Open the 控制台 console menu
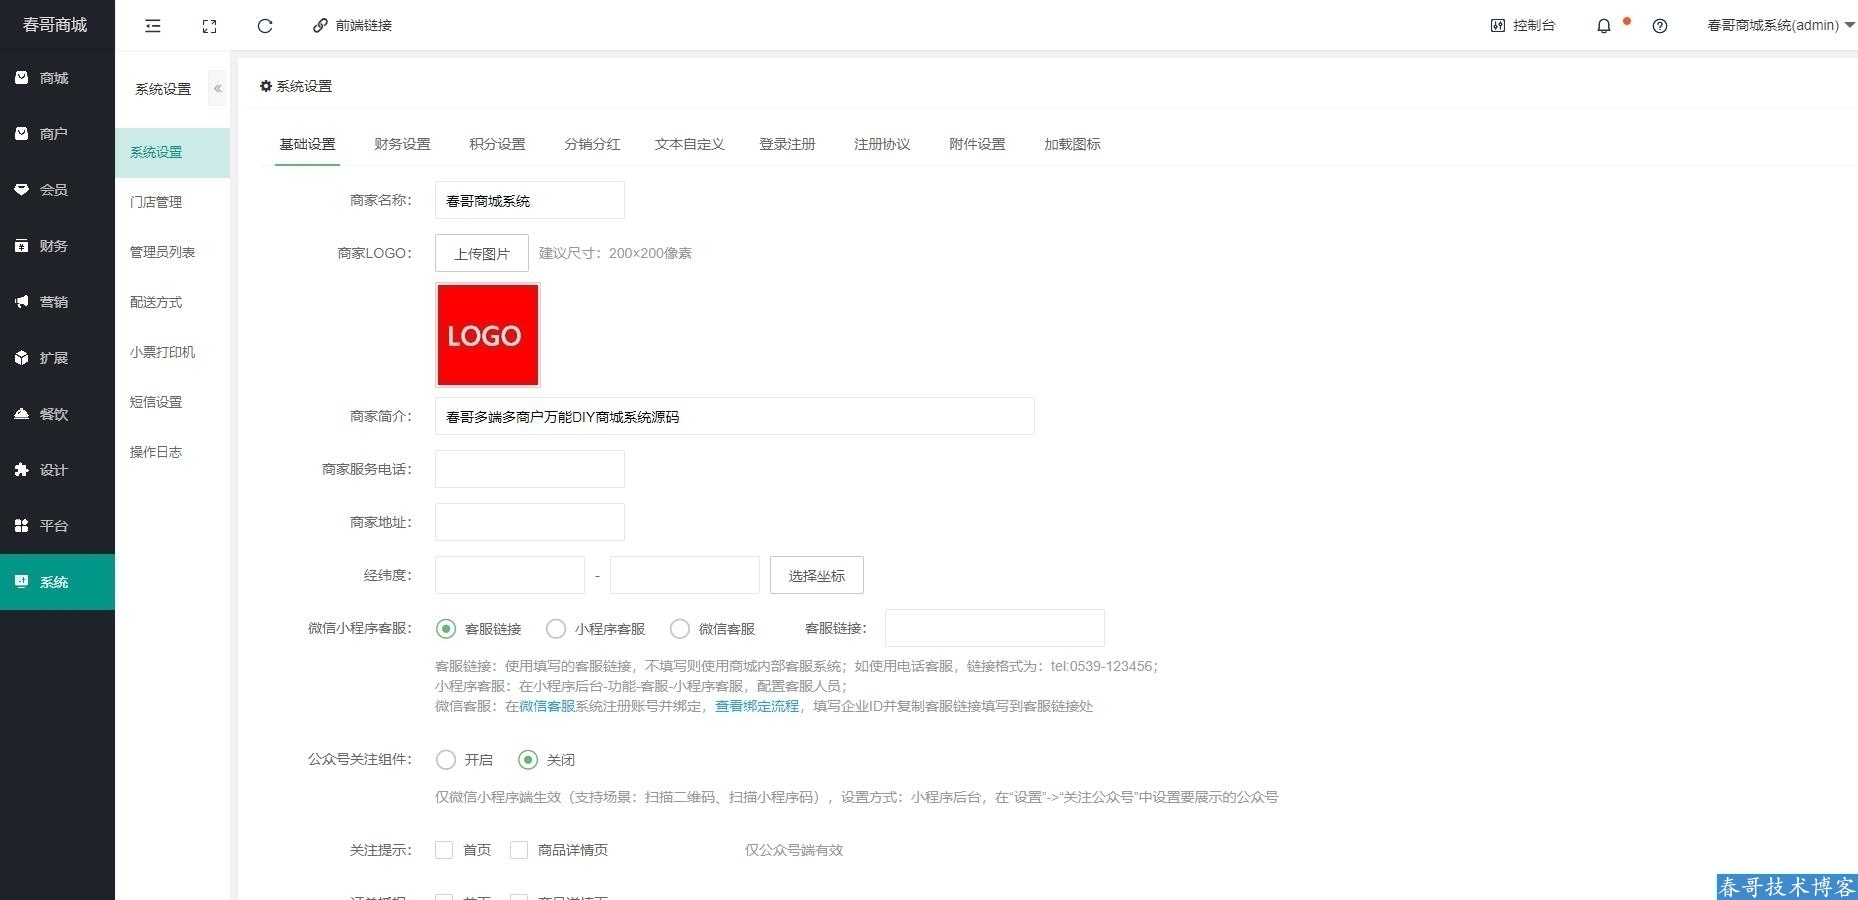Viewport: 1858px width, 900px height. pyautogui.click(x=1523, y=26)
